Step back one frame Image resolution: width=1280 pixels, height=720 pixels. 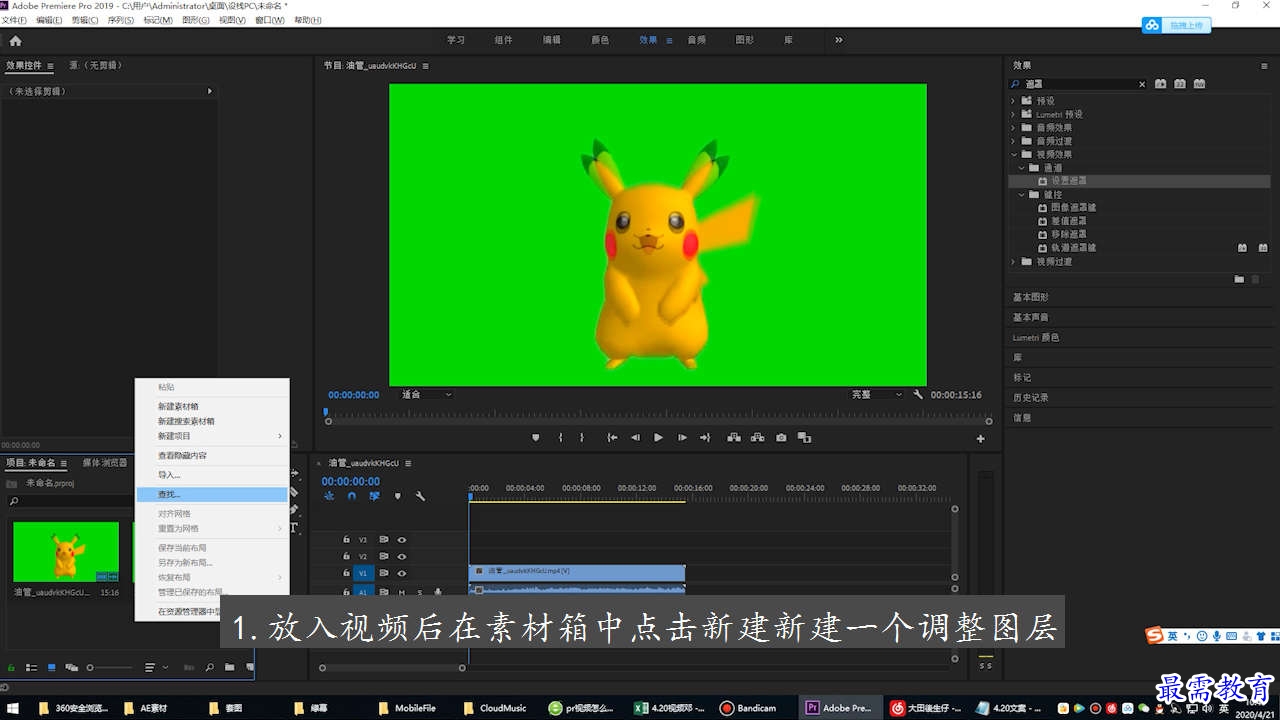pos(635,438)
